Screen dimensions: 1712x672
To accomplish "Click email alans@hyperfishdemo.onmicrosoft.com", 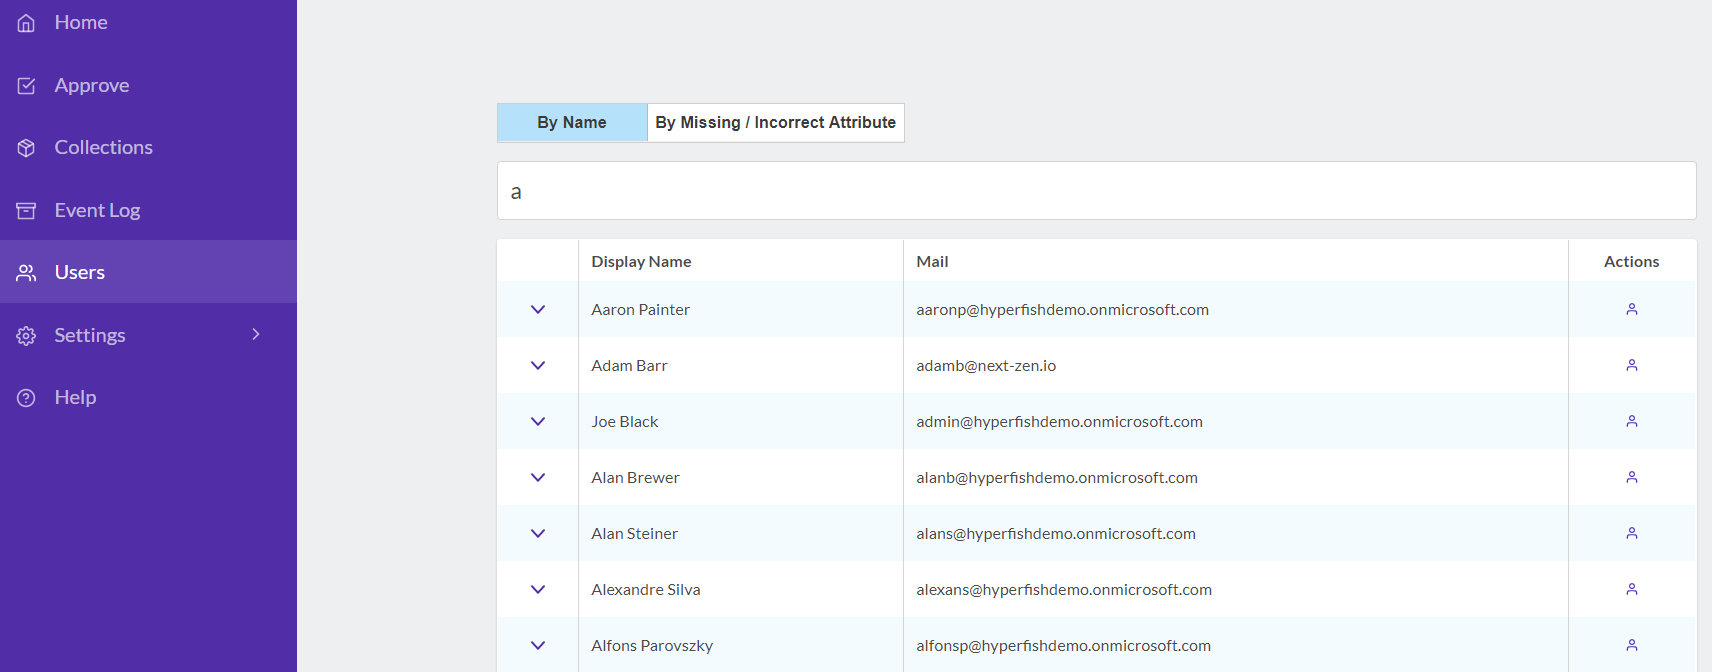I will (1056, 533).
